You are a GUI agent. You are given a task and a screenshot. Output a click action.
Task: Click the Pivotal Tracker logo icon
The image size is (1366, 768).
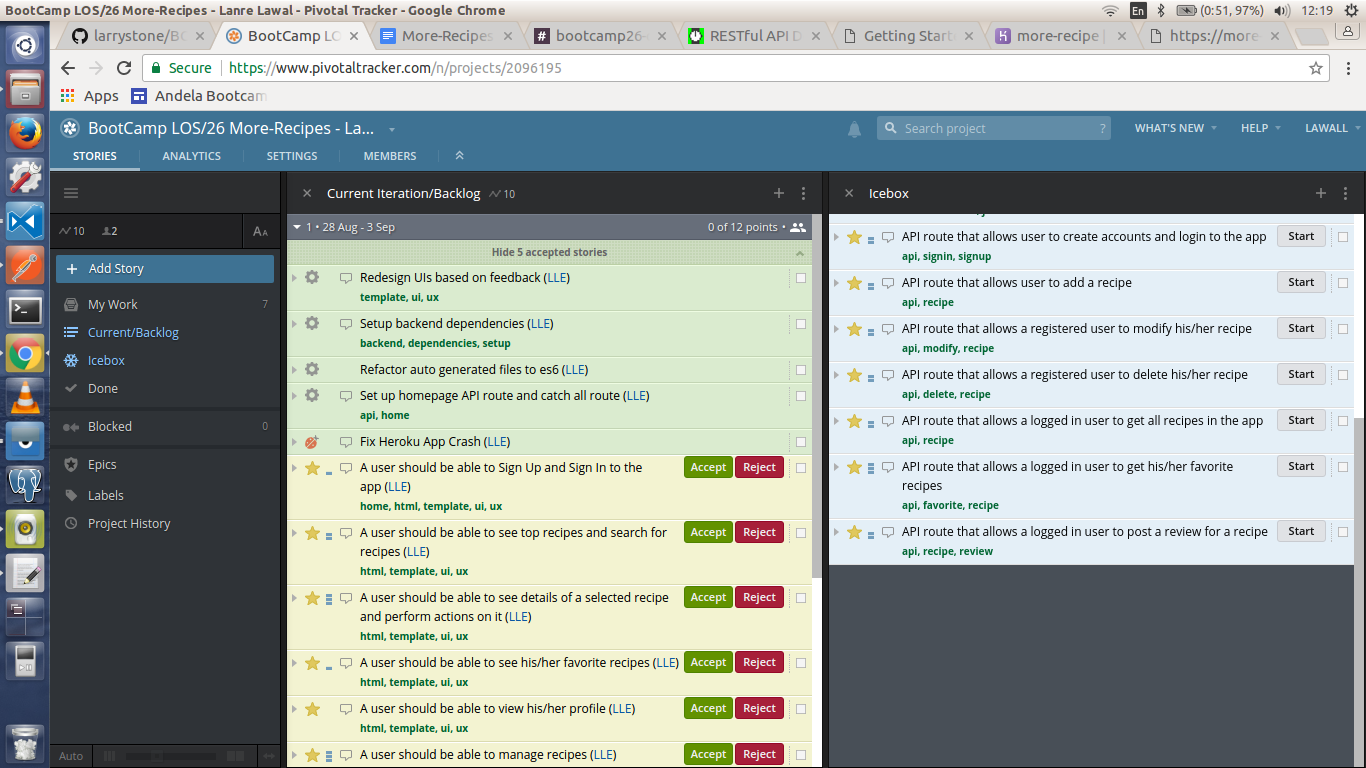pos(69,128)
